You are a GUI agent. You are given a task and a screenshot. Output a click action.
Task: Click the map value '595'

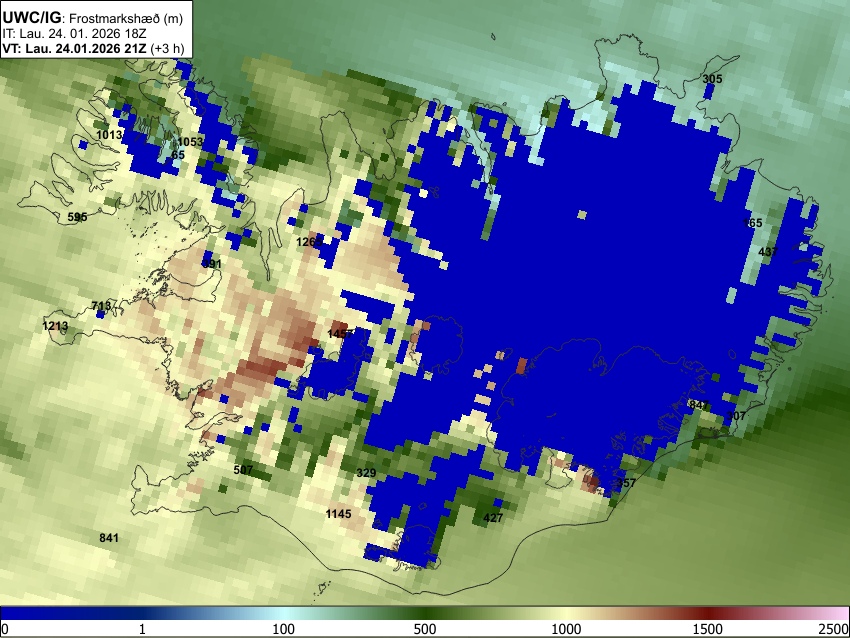pos(77,217)
